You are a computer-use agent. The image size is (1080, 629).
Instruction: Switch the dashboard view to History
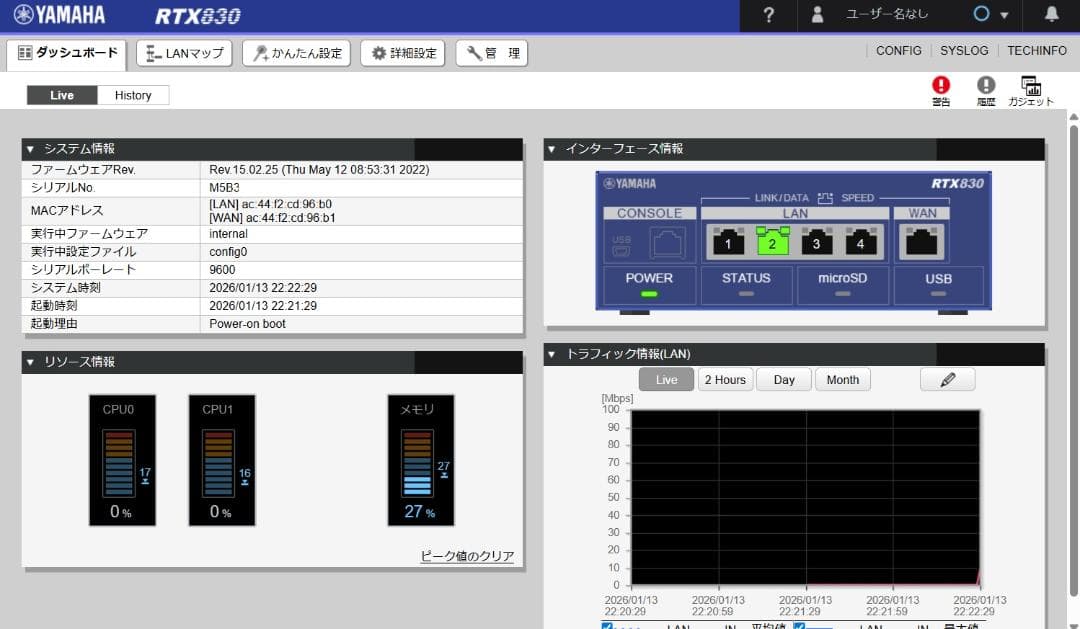click(133, 94)
